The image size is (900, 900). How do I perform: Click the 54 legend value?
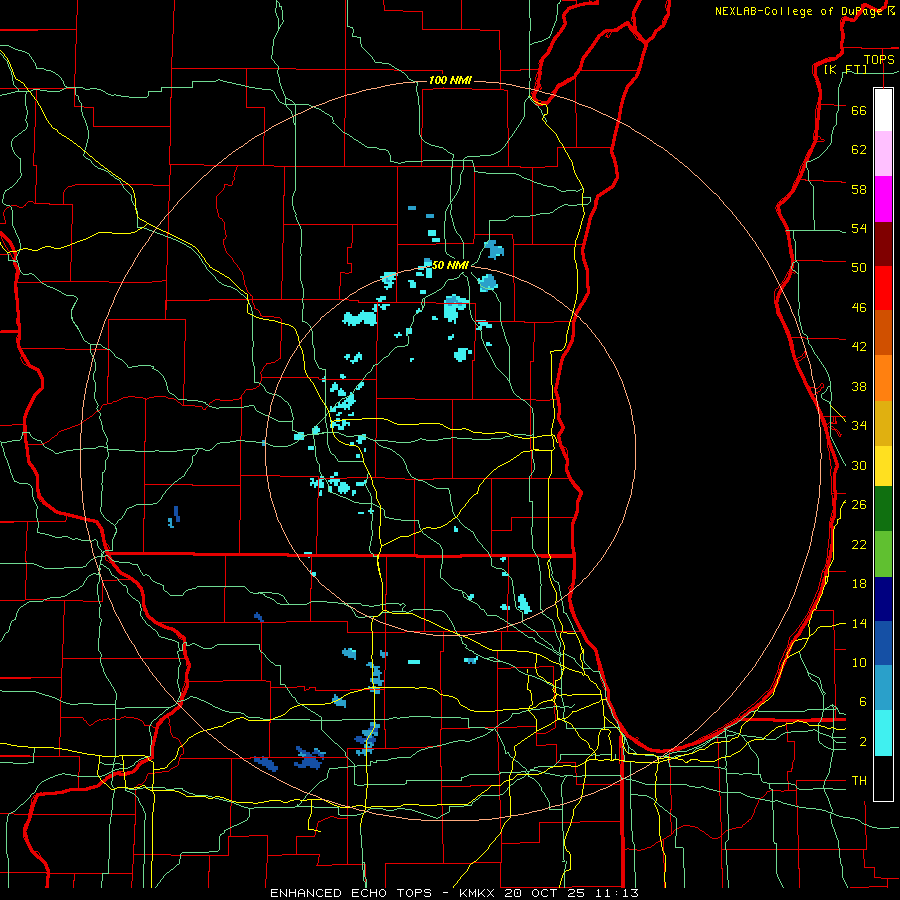[859, 228]
